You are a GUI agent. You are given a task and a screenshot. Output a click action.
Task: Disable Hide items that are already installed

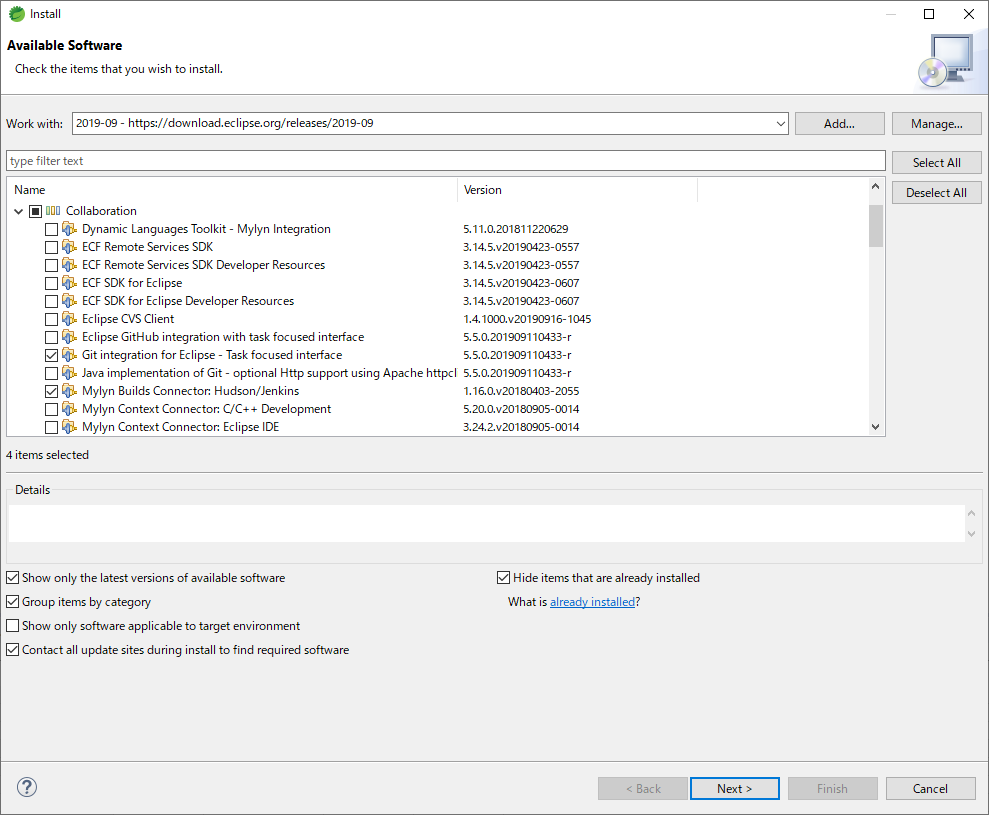(504, 578)
